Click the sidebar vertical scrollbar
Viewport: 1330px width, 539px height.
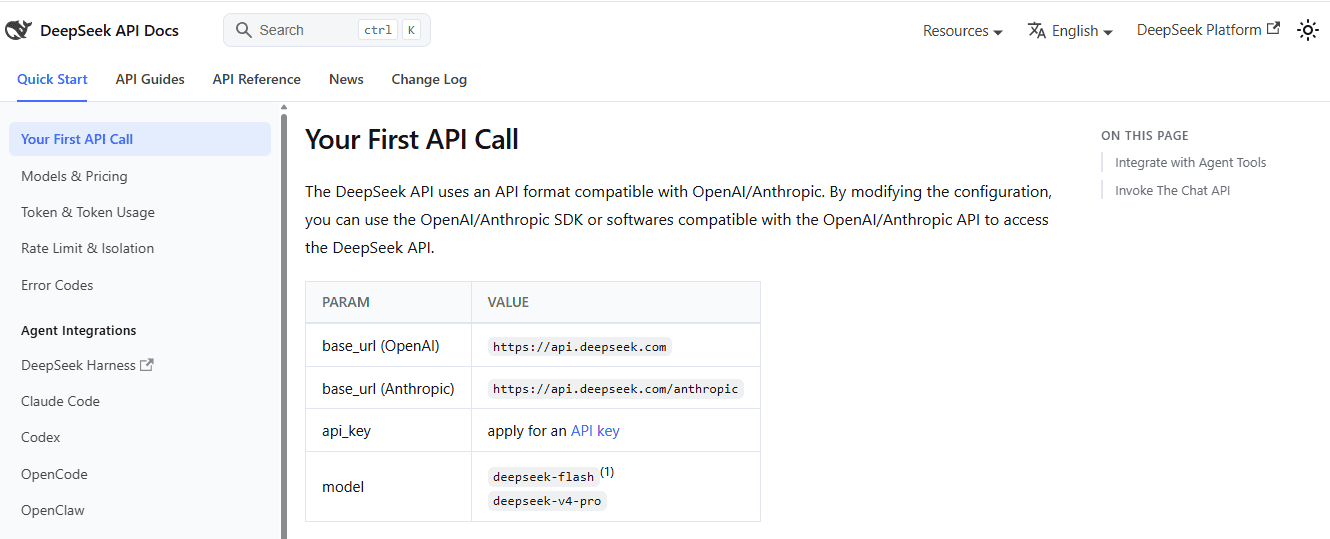coord(284,325)
